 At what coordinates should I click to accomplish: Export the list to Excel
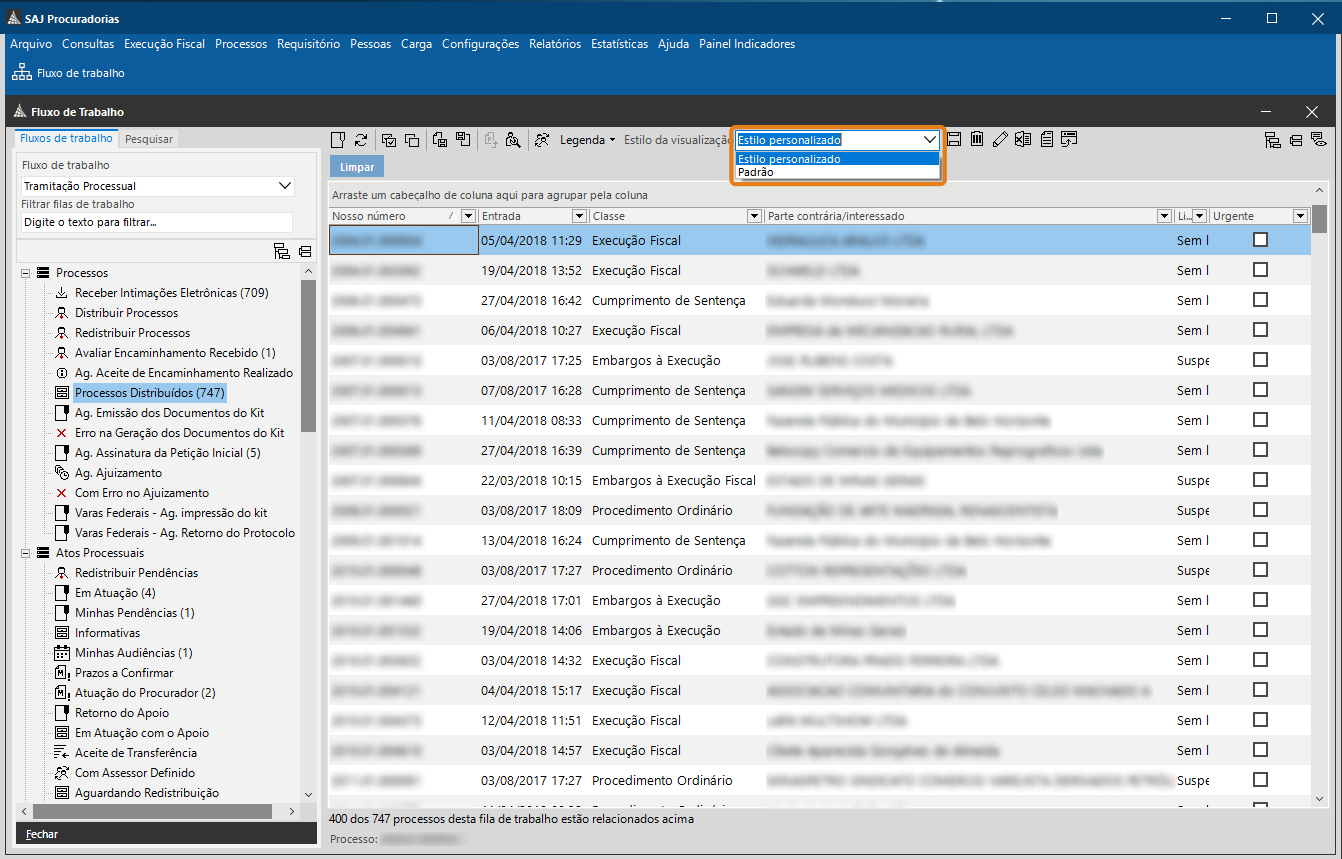1022,139
